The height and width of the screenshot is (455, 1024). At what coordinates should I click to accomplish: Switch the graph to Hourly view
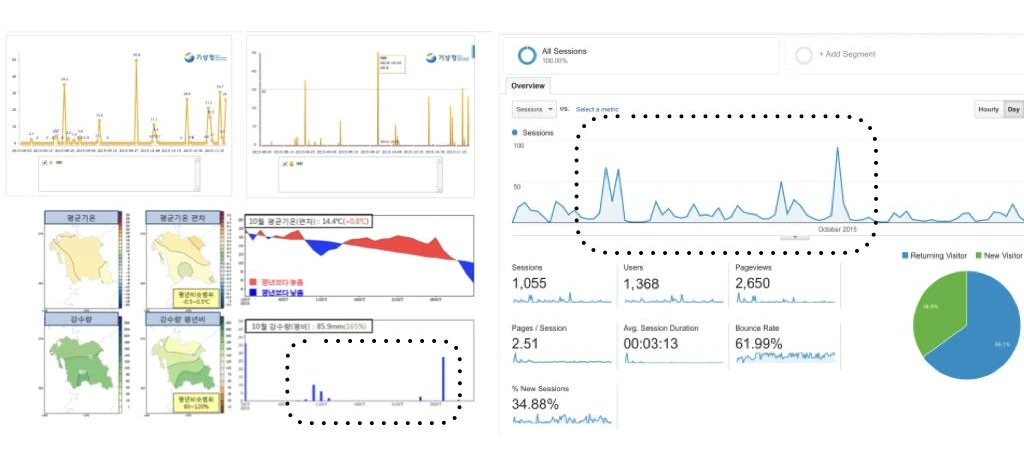988,110
